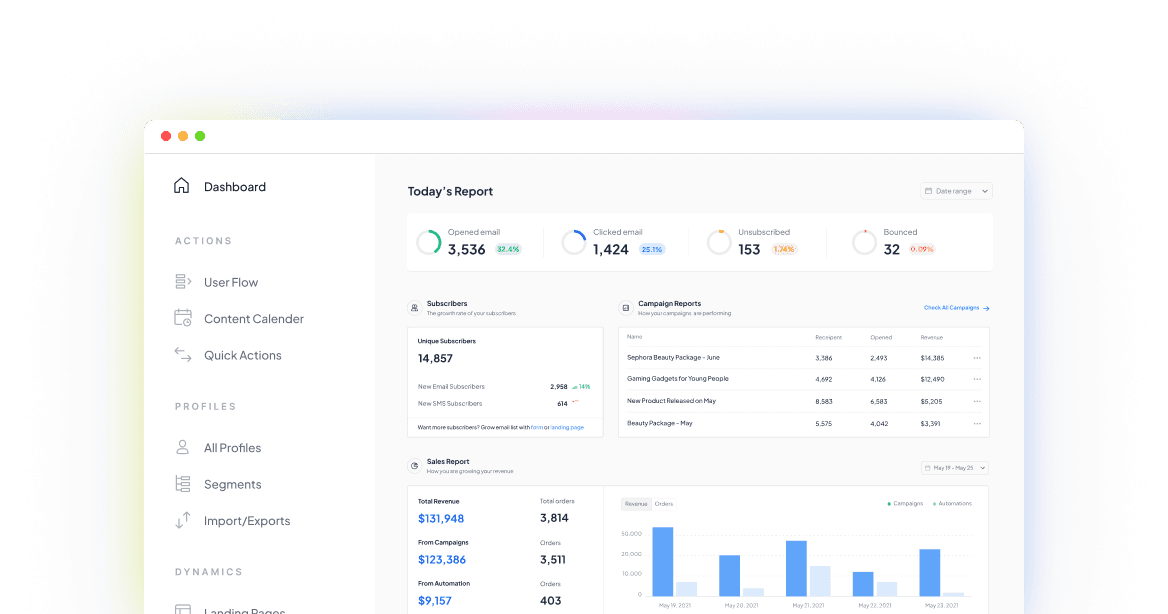Open options for Sephora Beauty Package - June
This screenshot has height=614, width=1168.
coord(977,357)
